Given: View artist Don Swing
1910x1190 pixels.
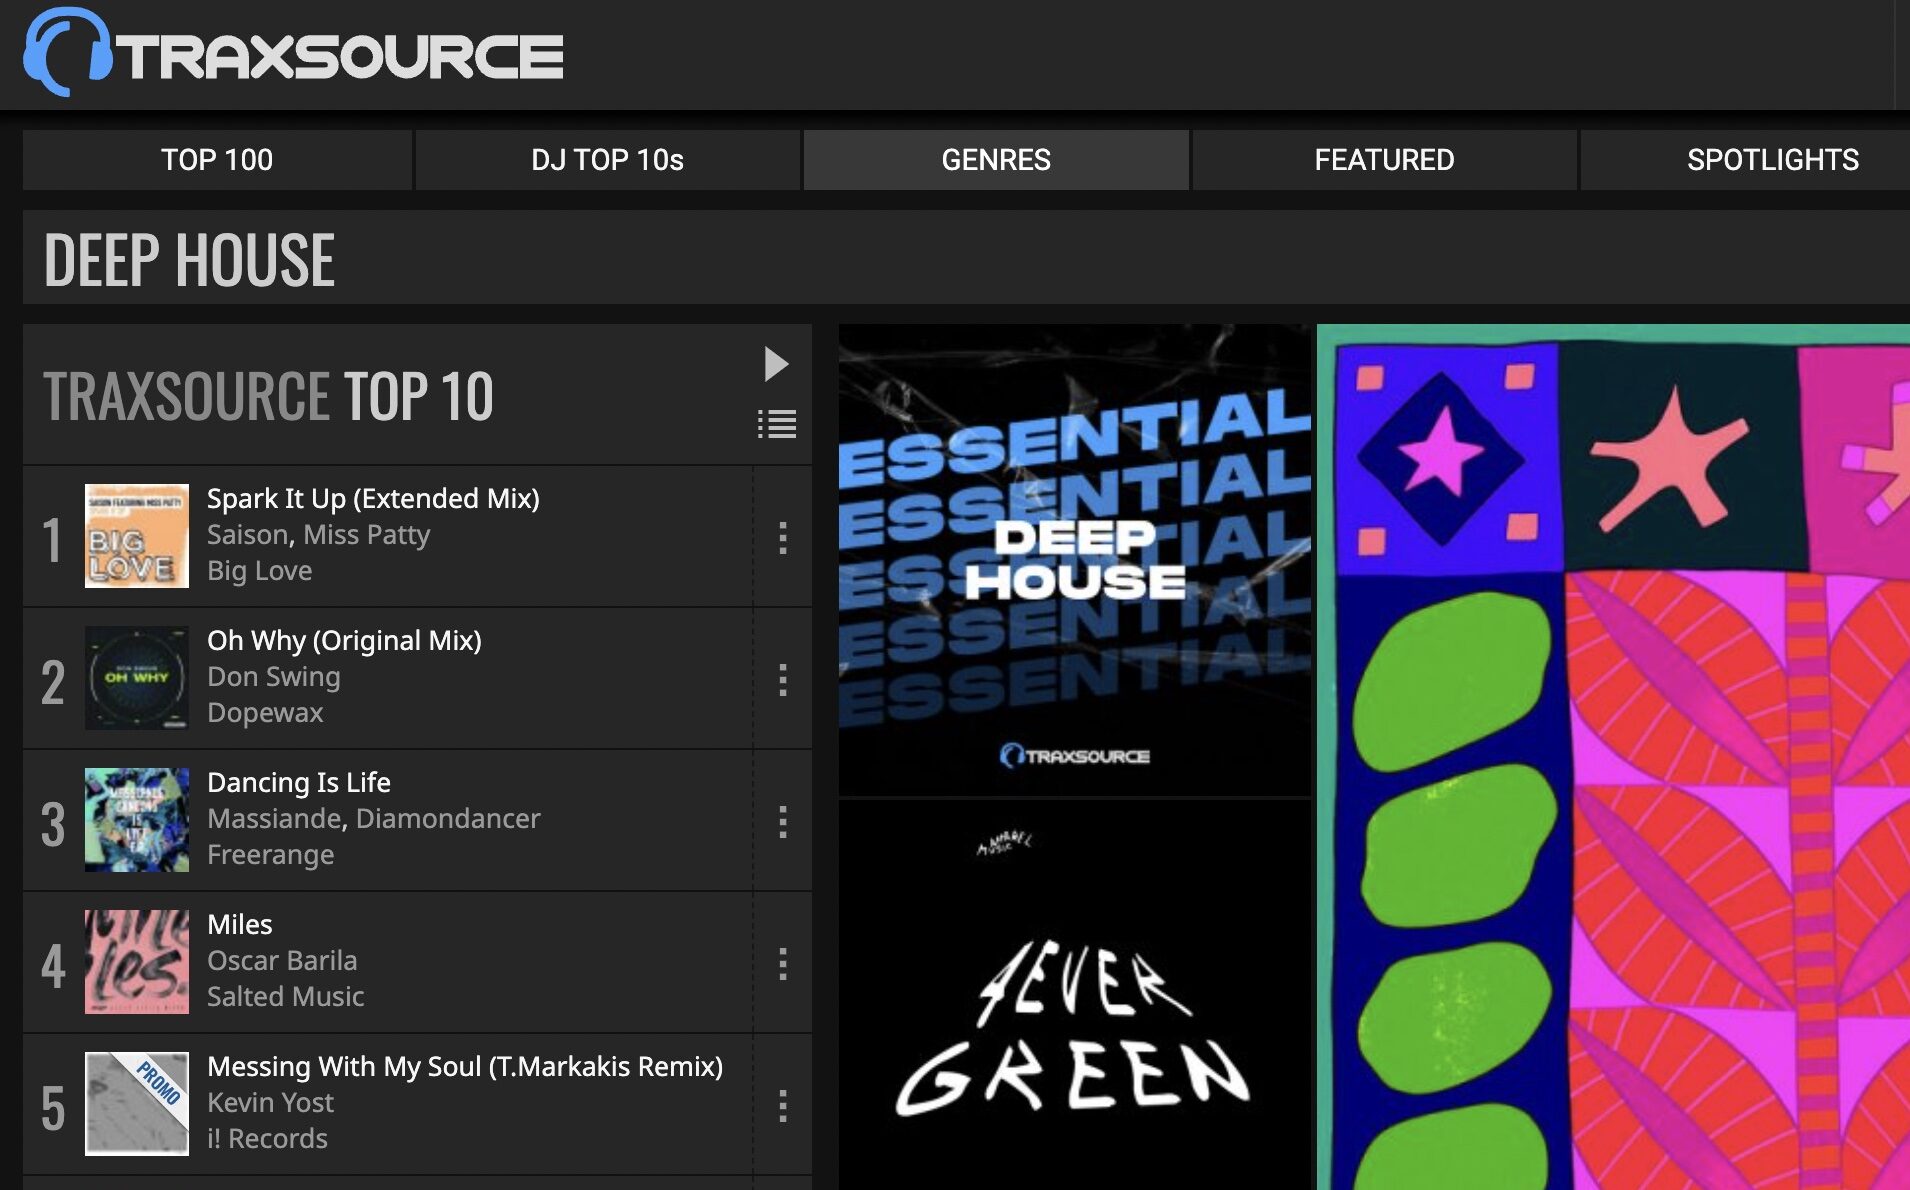Looking at the screenshot, I should point(274,677).
